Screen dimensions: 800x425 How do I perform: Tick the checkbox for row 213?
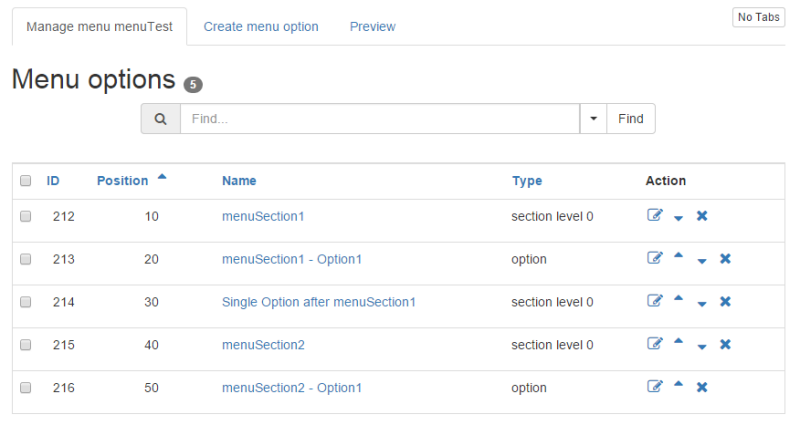click(x=26, y=259)
